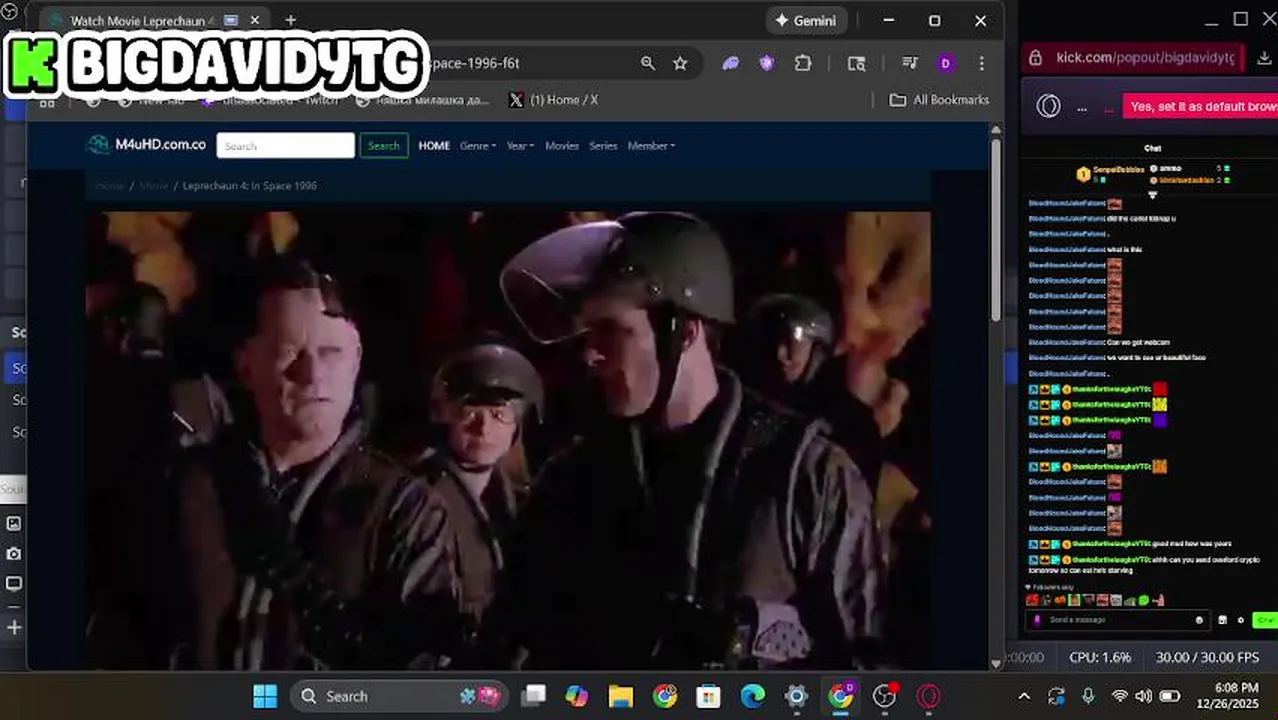The width and height of the screenshot is (1278, 720).
Task: Expand the Year dropdown menu
Action: 520,146
